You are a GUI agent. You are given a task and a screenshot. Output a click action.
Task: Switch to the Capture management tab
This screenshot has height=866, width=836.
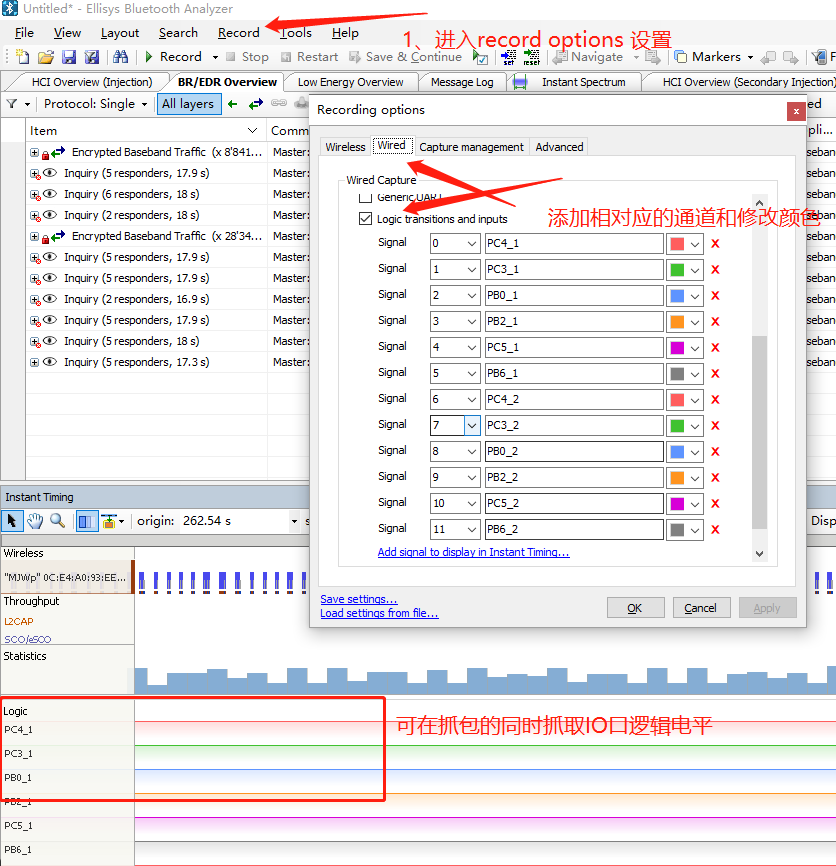471,147
